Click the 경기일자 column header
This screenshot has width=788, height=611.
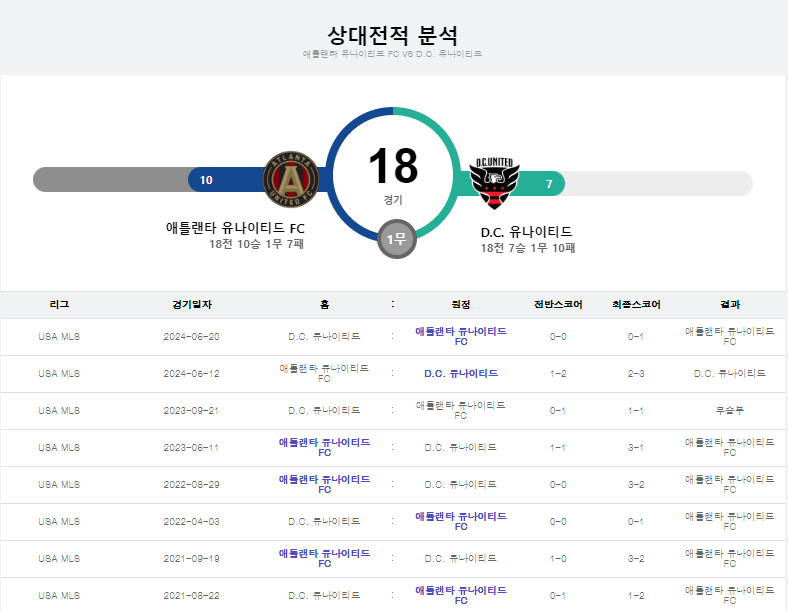click(191, 304)
